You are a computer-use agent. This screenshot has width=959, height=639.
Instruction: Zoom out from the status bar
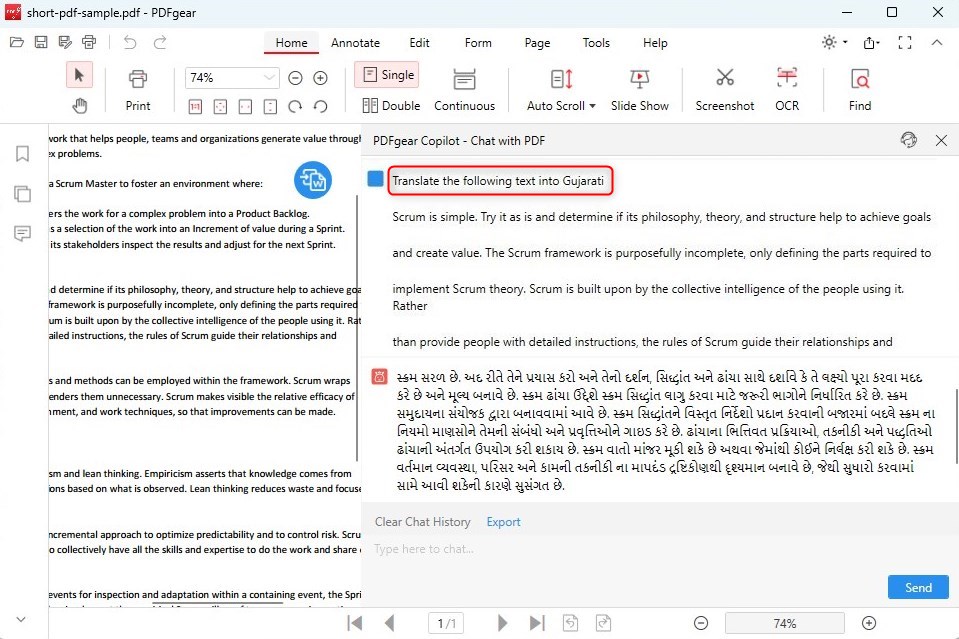click(x=701, y=623)
